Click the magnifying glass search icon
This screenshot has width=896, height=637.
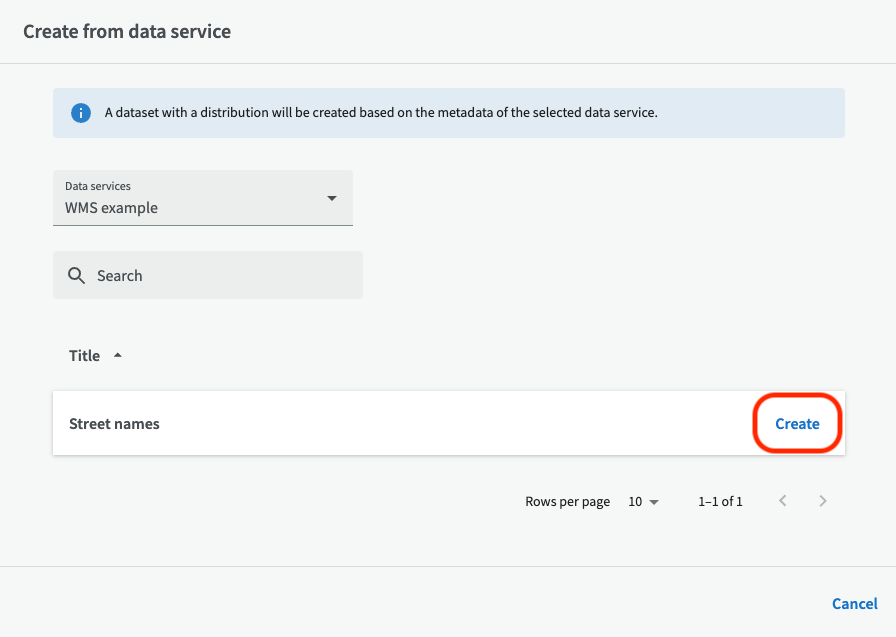tap(76, 276)
